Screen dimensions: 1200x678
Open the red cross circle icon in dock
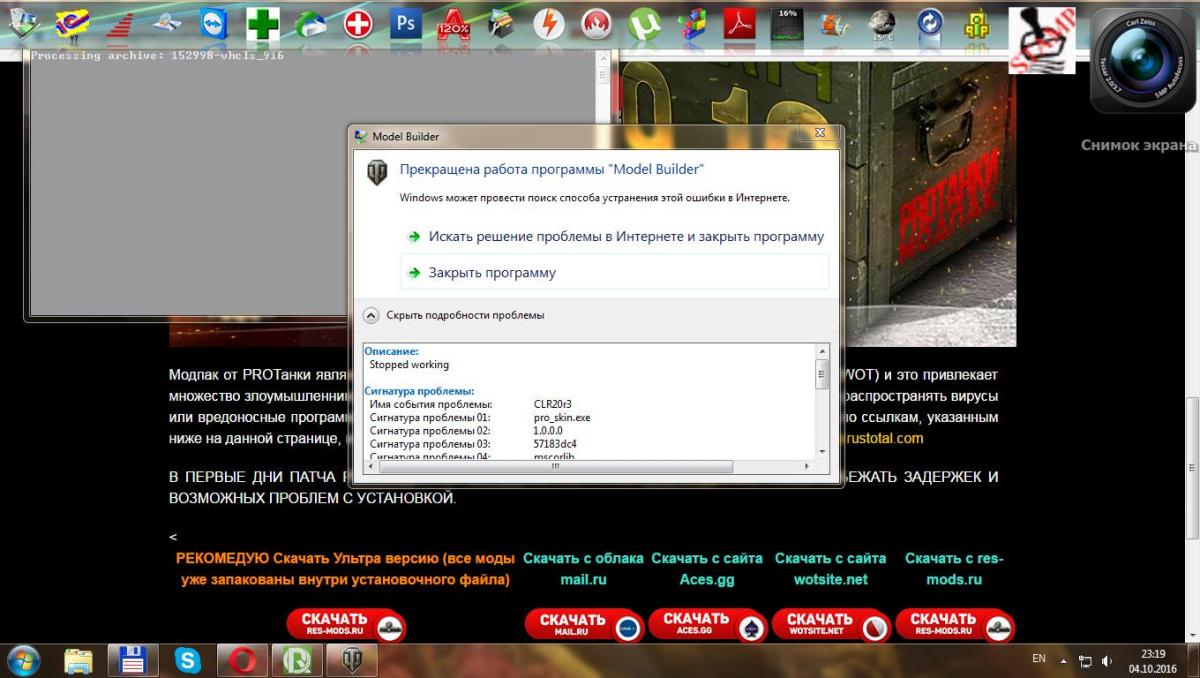tap(358, 23)
